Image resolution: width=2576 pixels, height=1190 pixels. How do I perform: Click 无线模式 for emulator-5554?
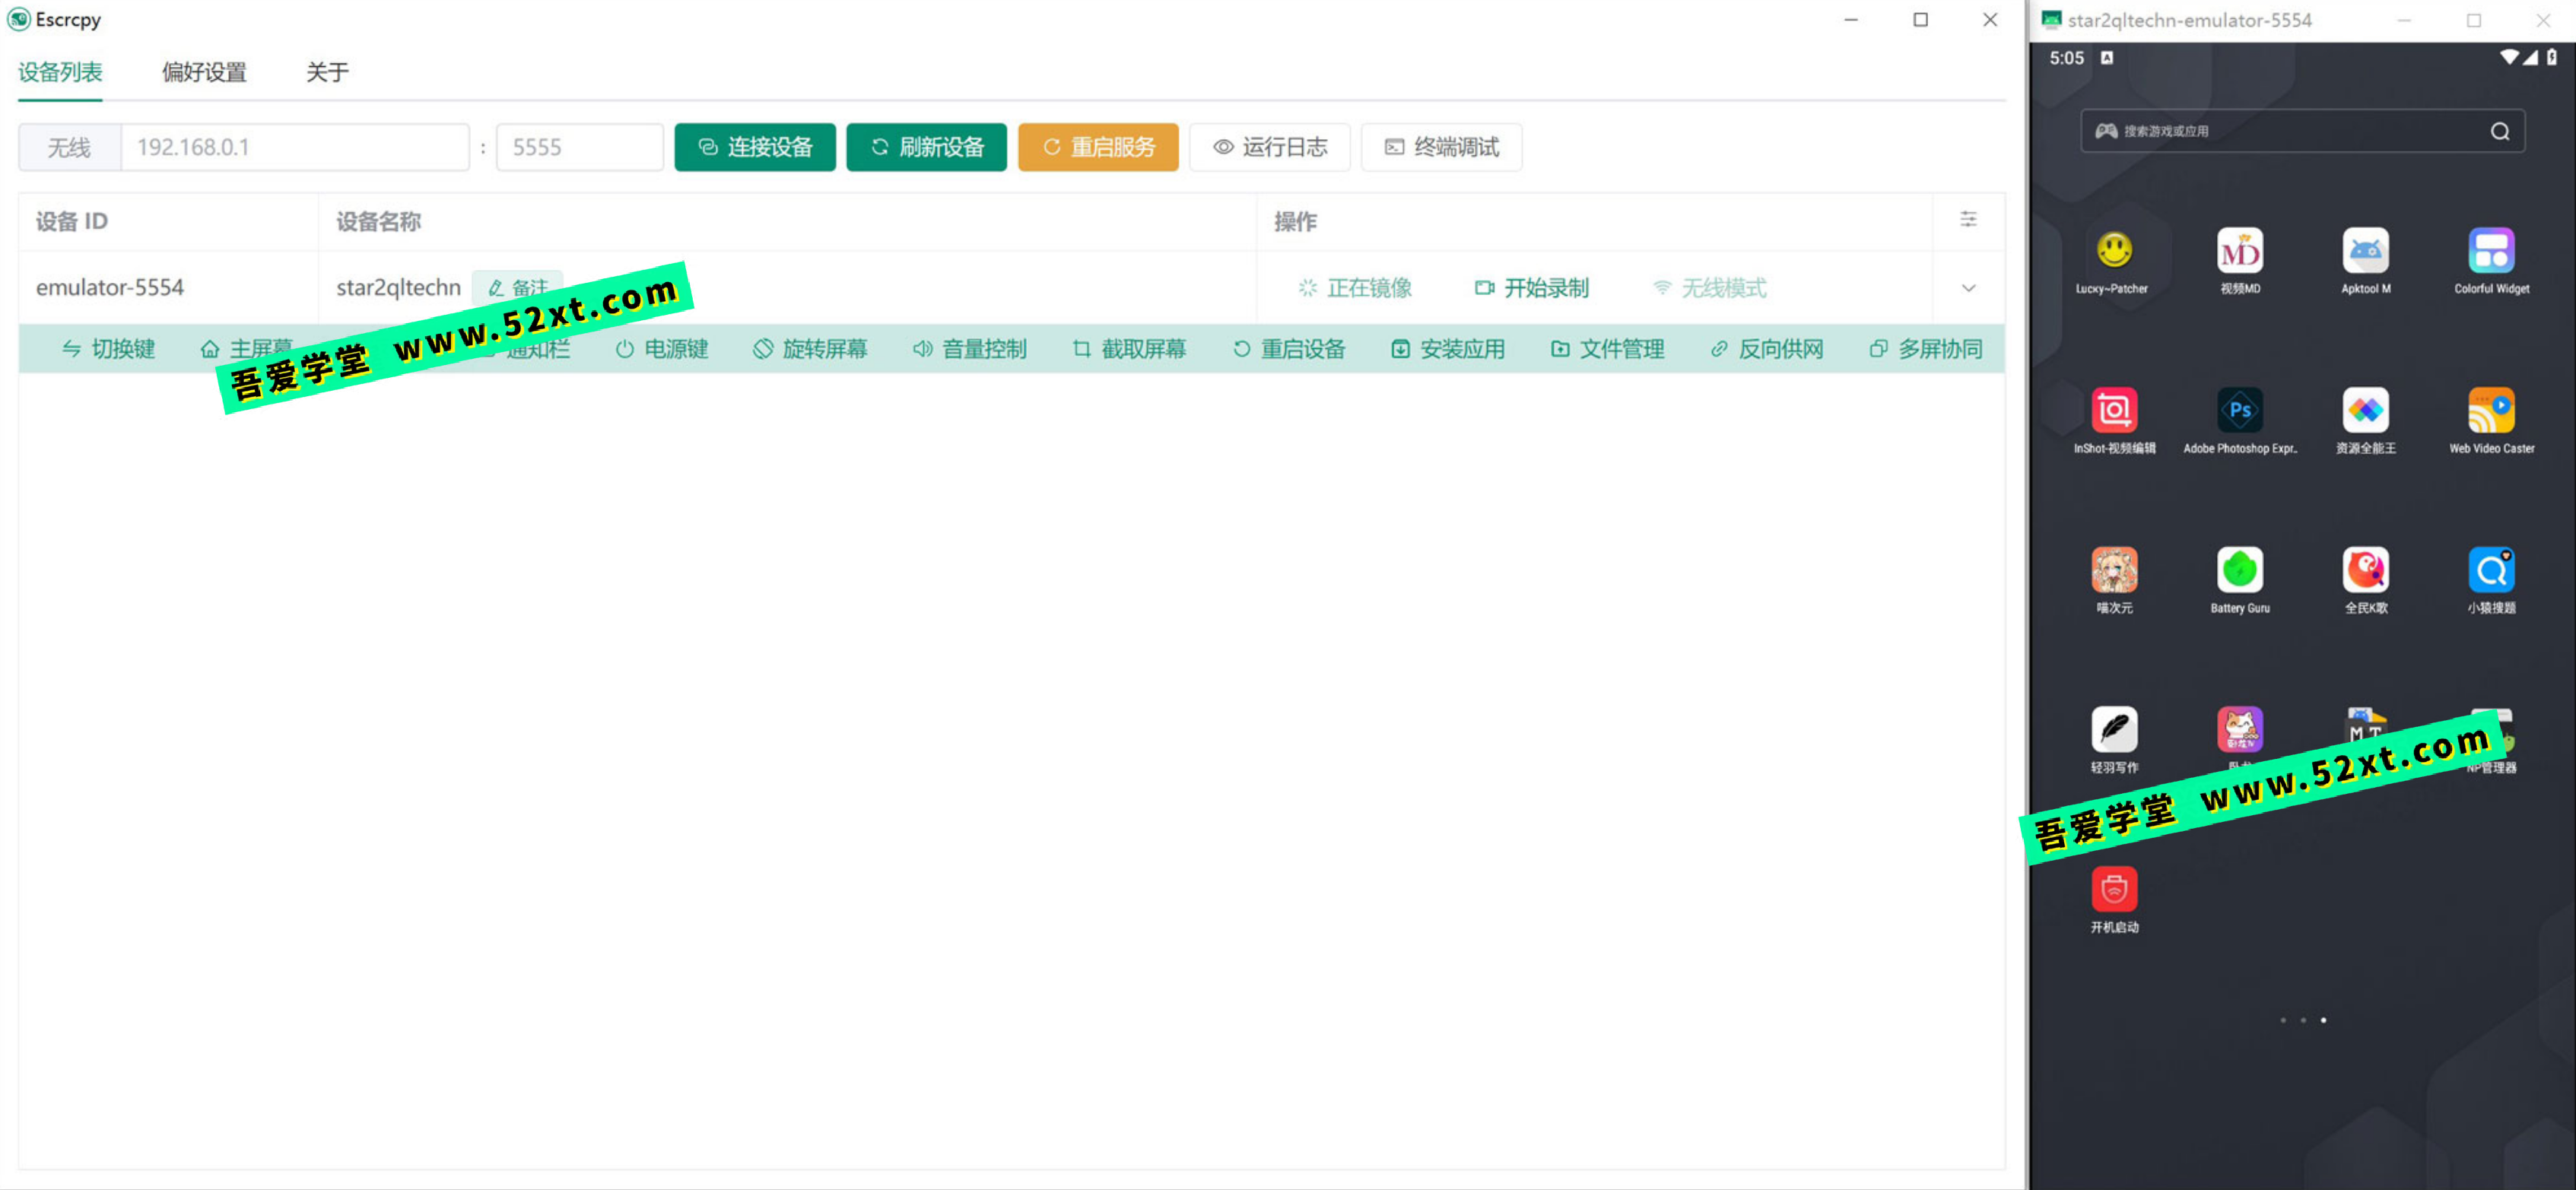click(x=1709, y=288)
